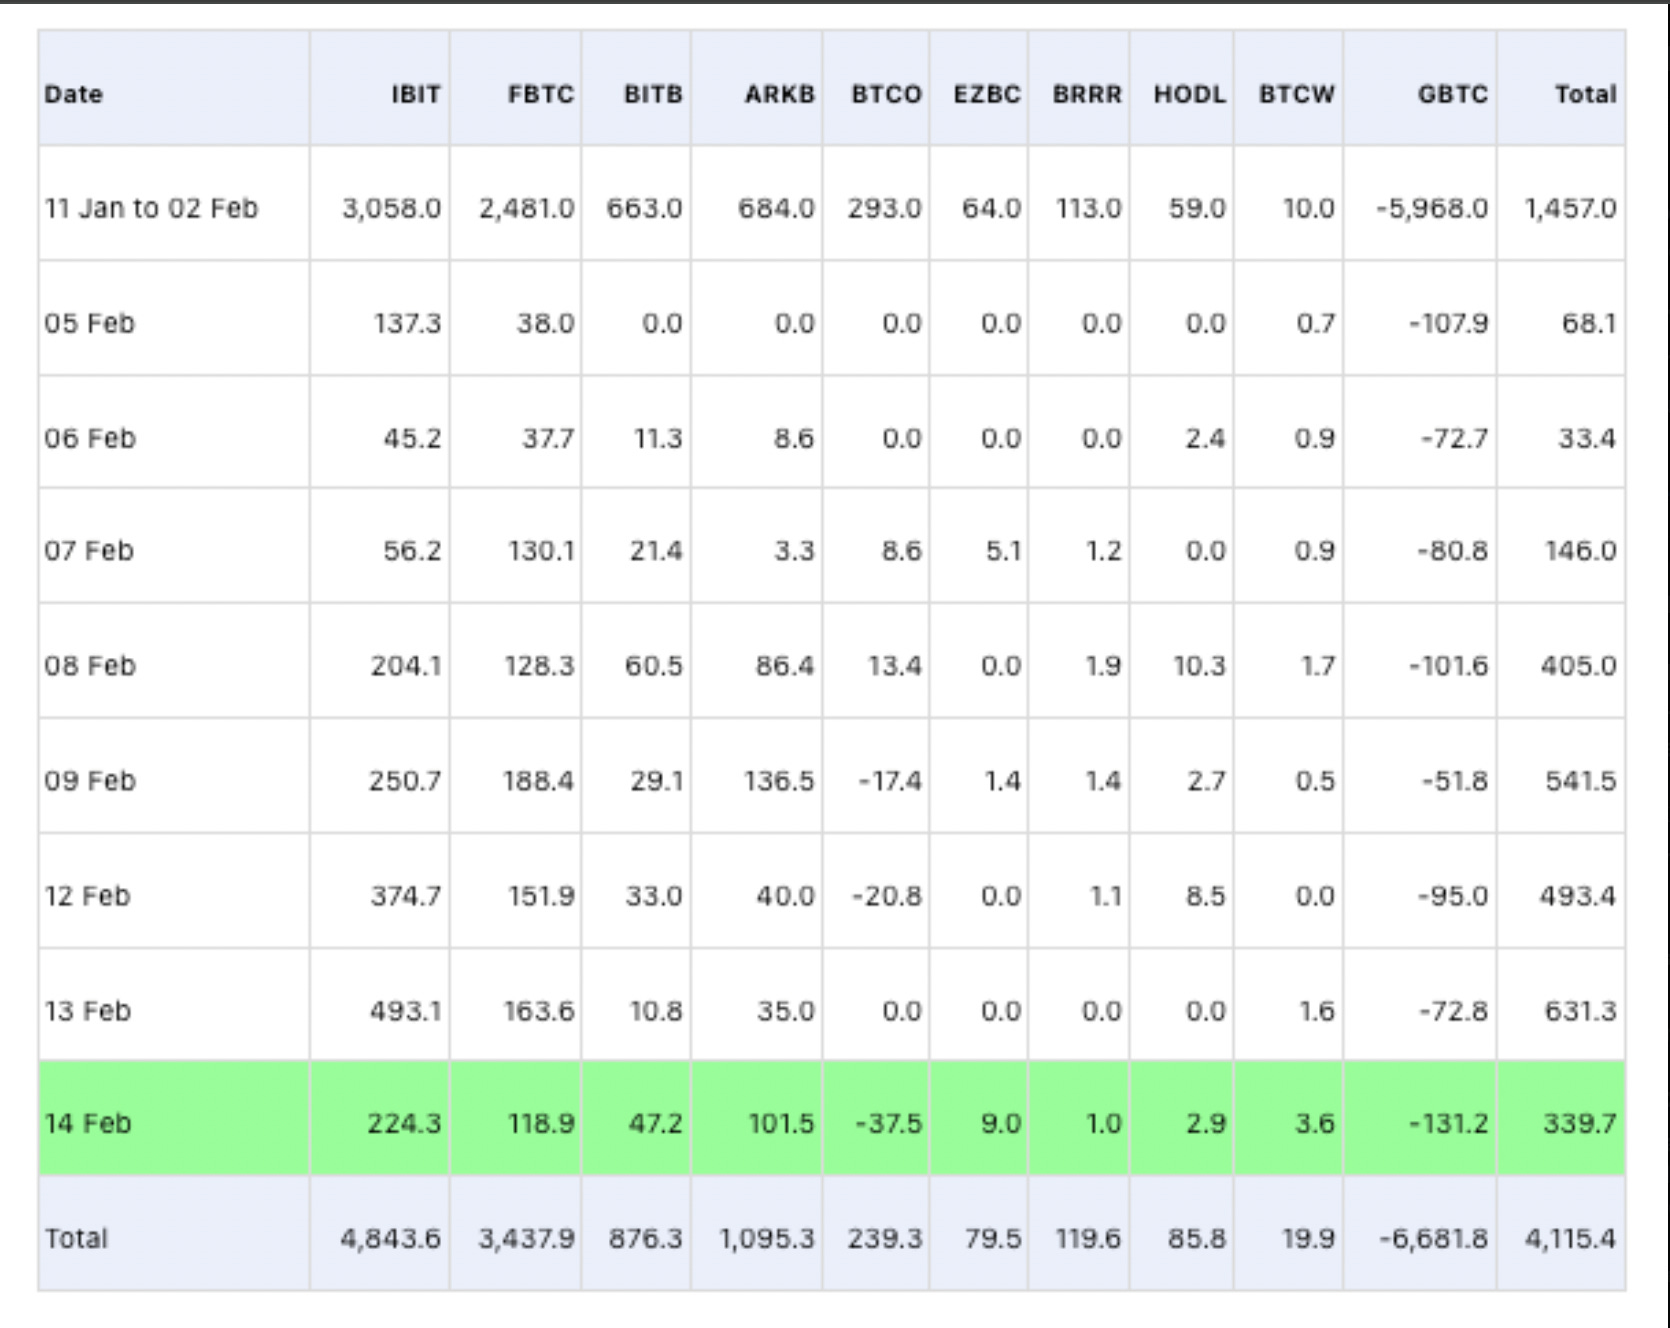Click the grand total 4,115.4
The image size is (1670, 1328).
point(1570,1238)
